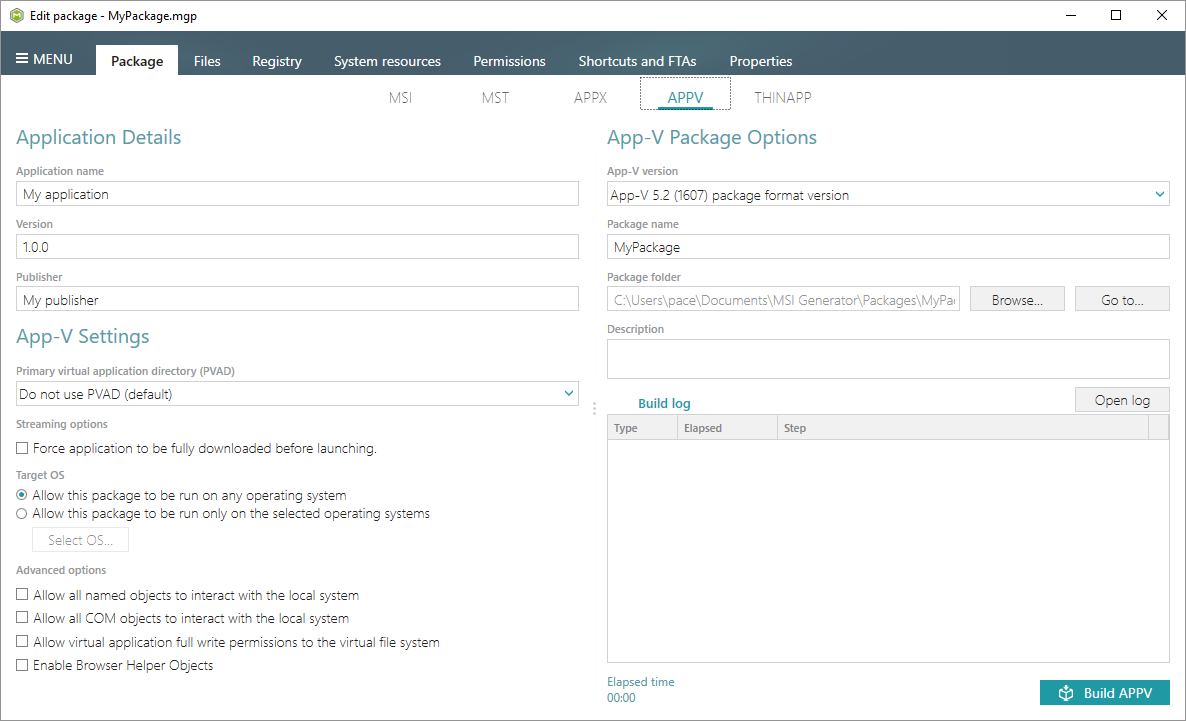Open the Shortcuts and FTAs tab
The image size is (1186, 721).
pos(637,61)
